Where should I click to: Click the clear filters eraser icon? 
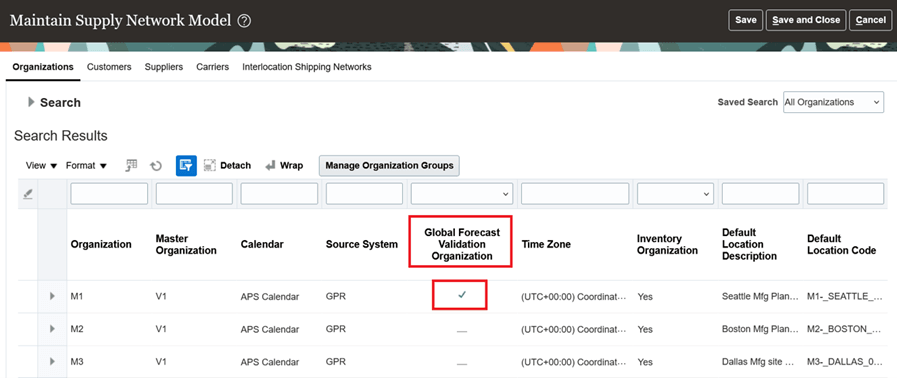click(x=28, y=194)
